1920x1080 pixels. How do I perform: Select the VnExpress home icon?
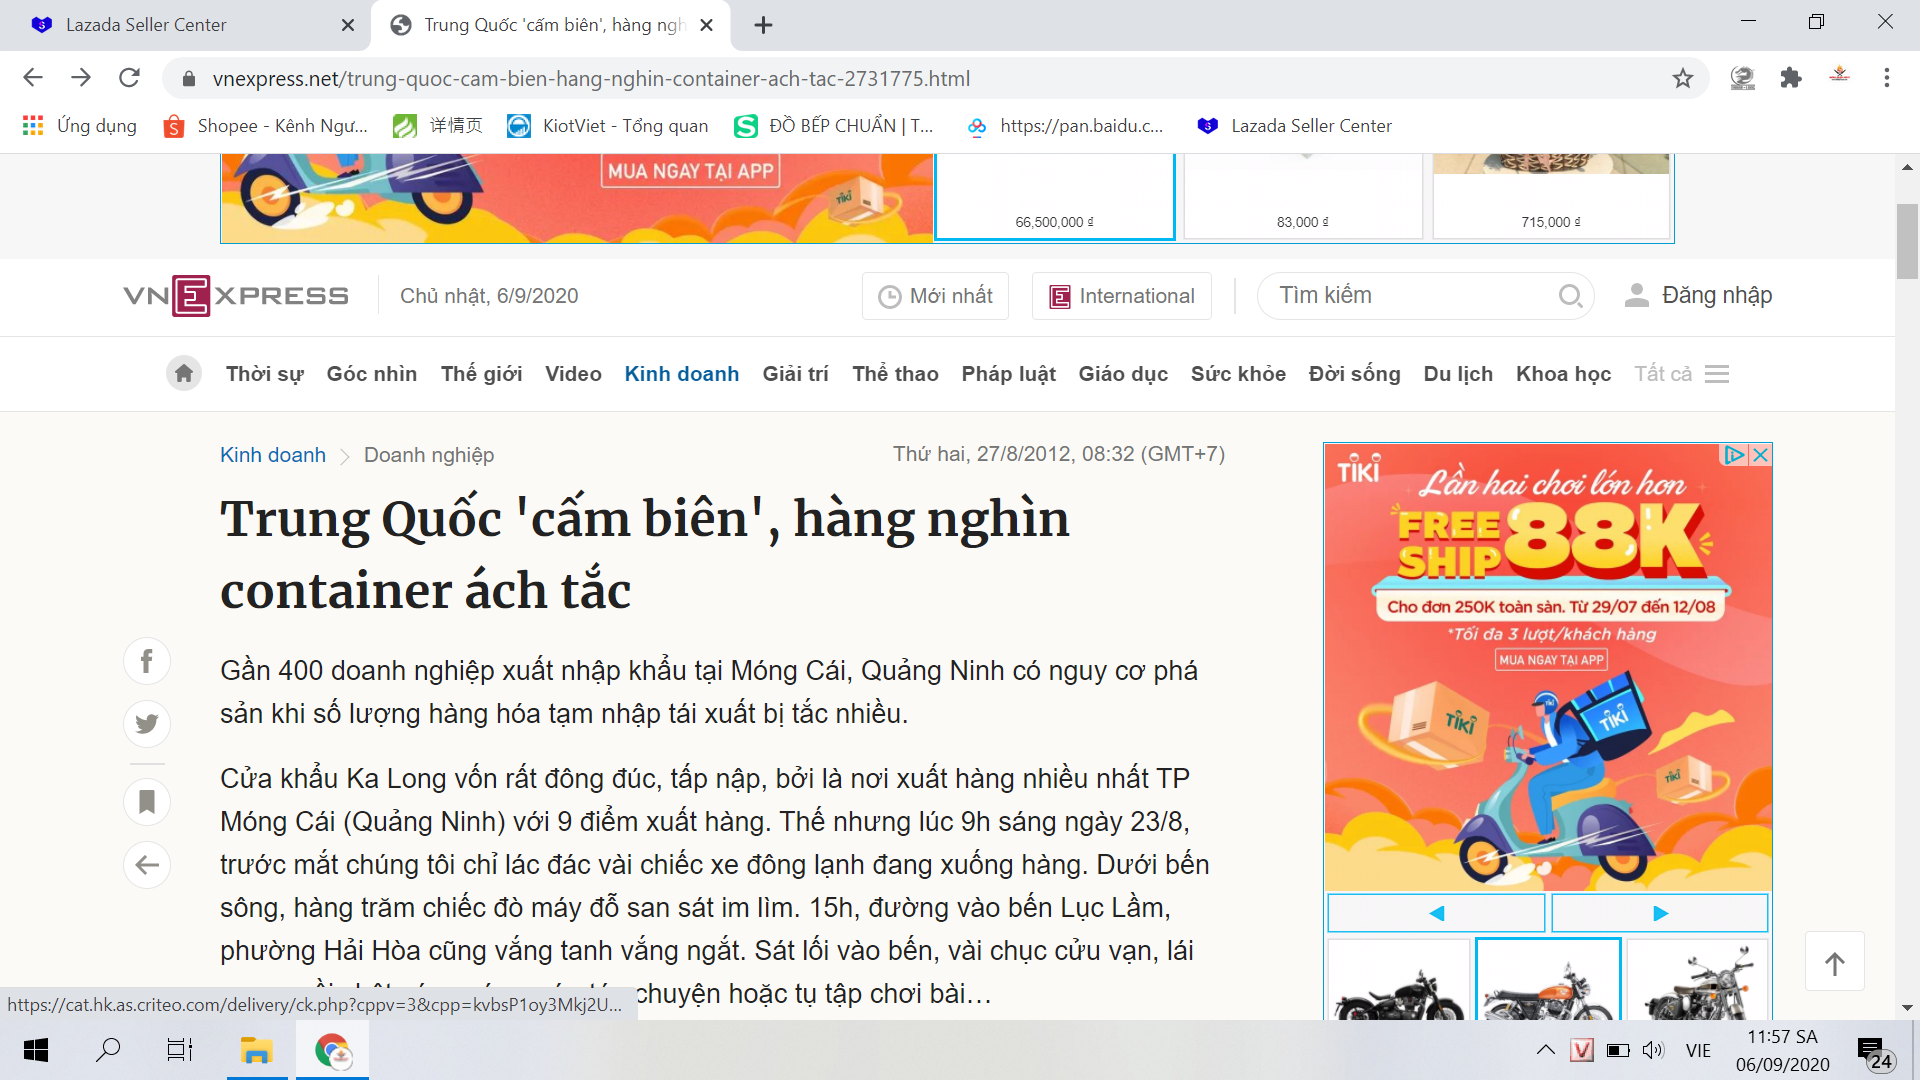point(184,373)
